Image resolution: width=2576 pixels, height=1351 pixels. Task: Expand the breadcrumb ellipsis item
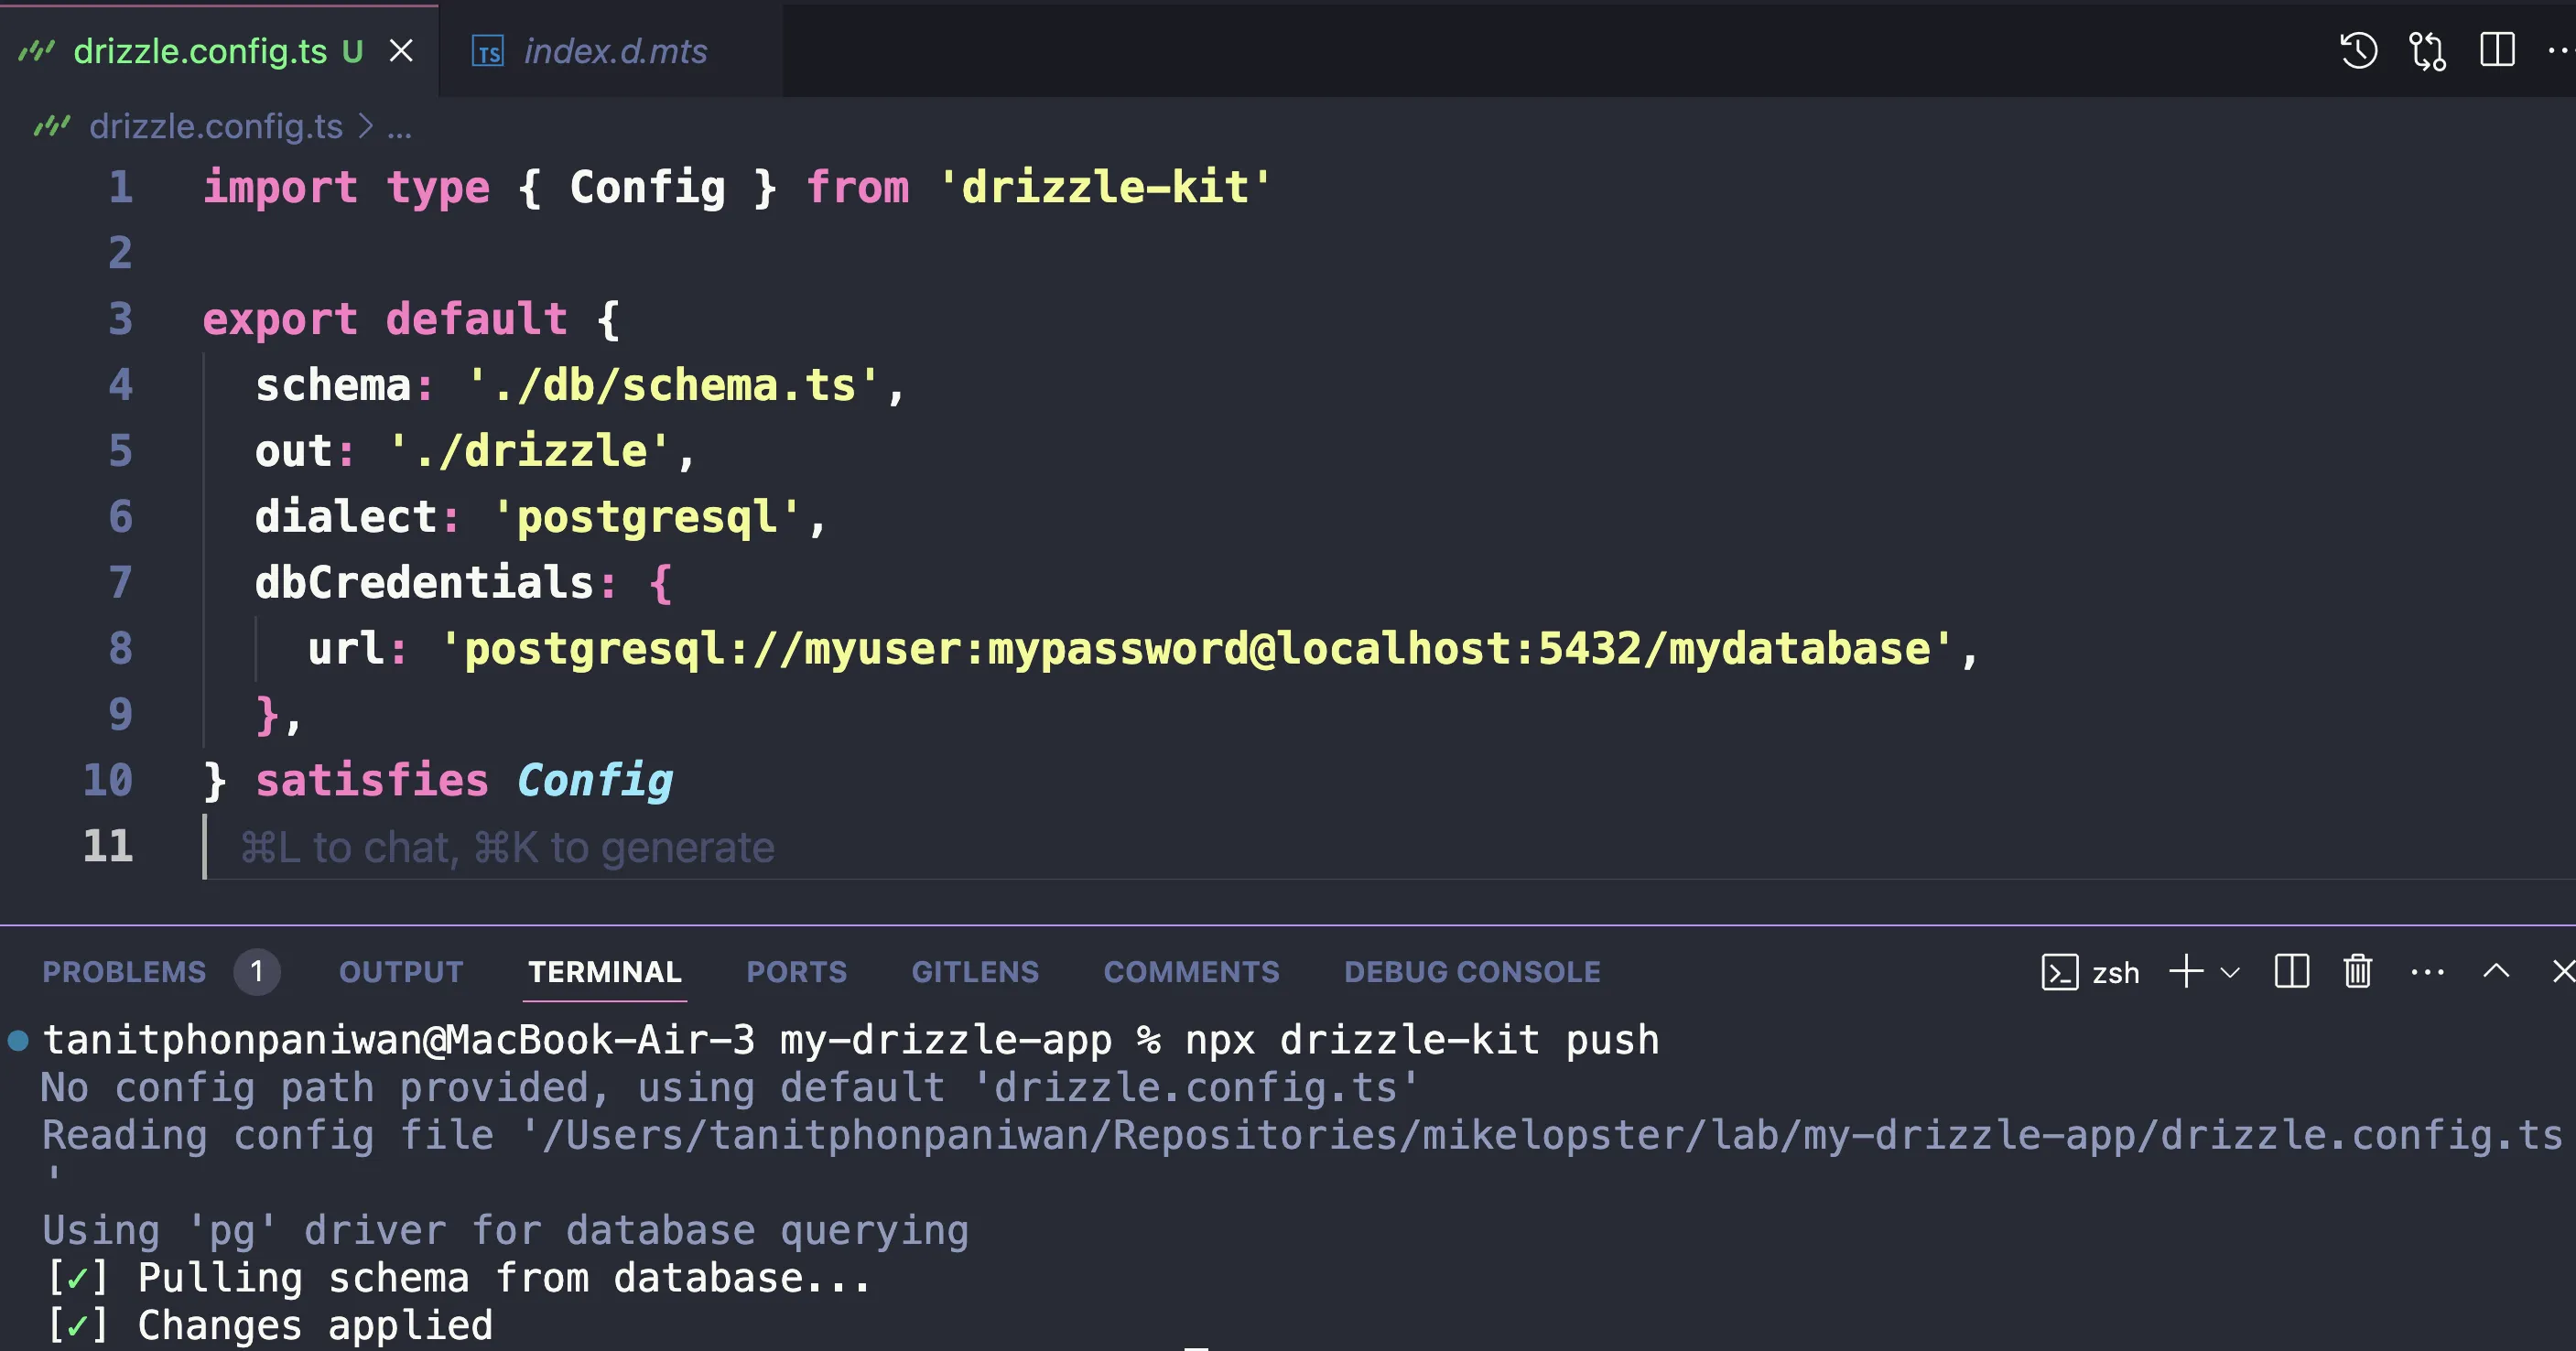[x=399, y=128]
